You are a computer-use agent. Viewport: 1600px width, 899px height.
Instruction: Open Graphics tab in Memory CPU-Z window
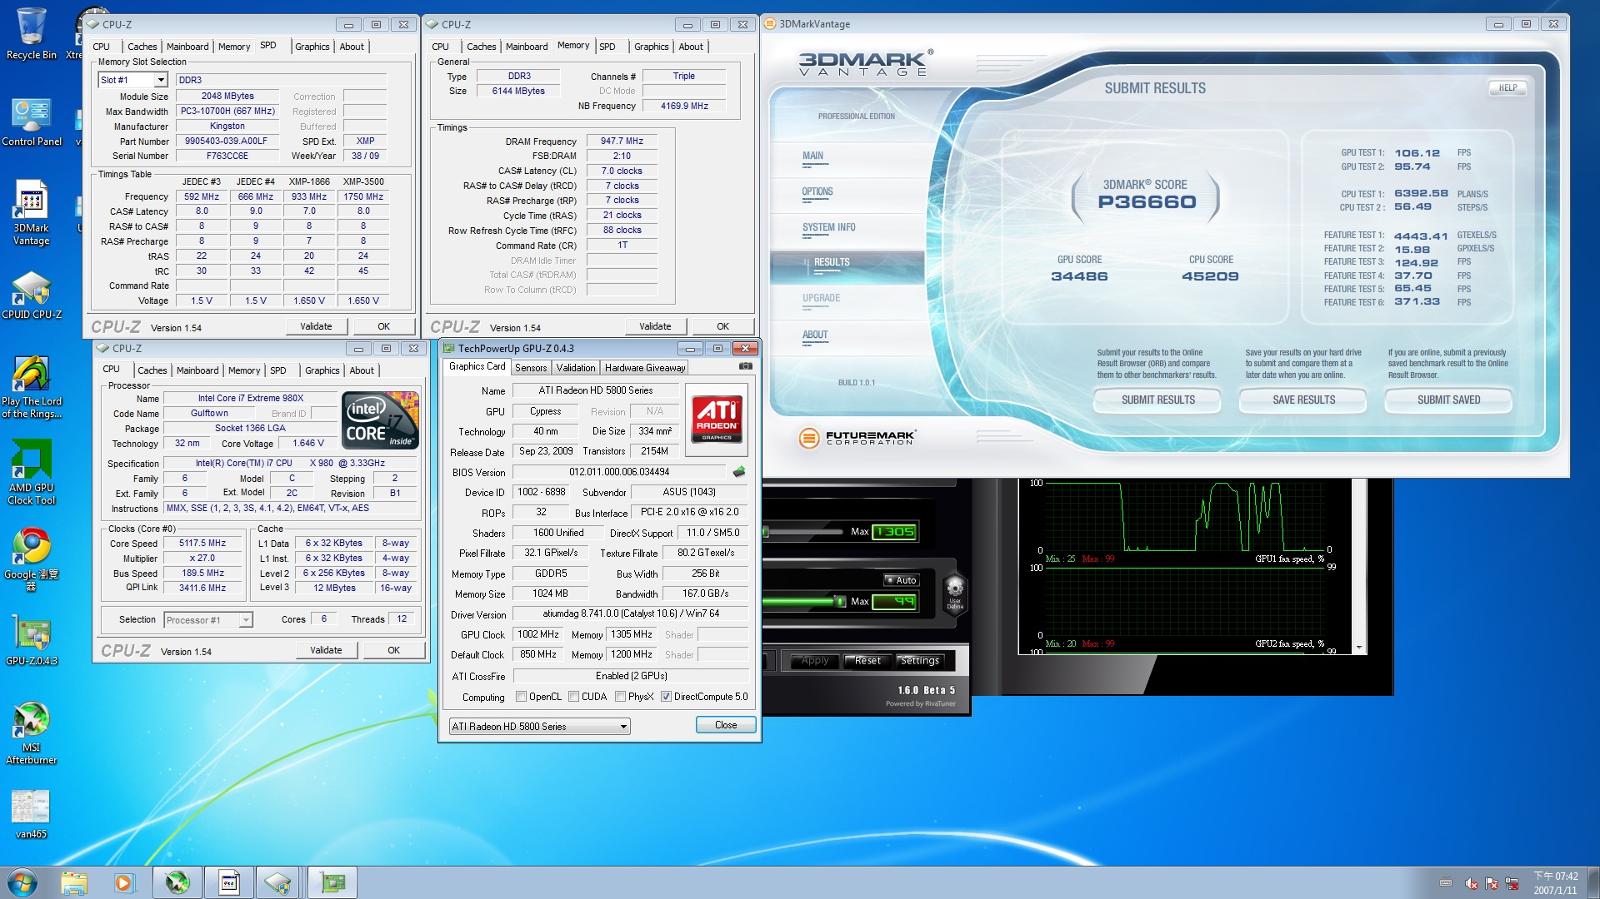click(x=651, y=47)
